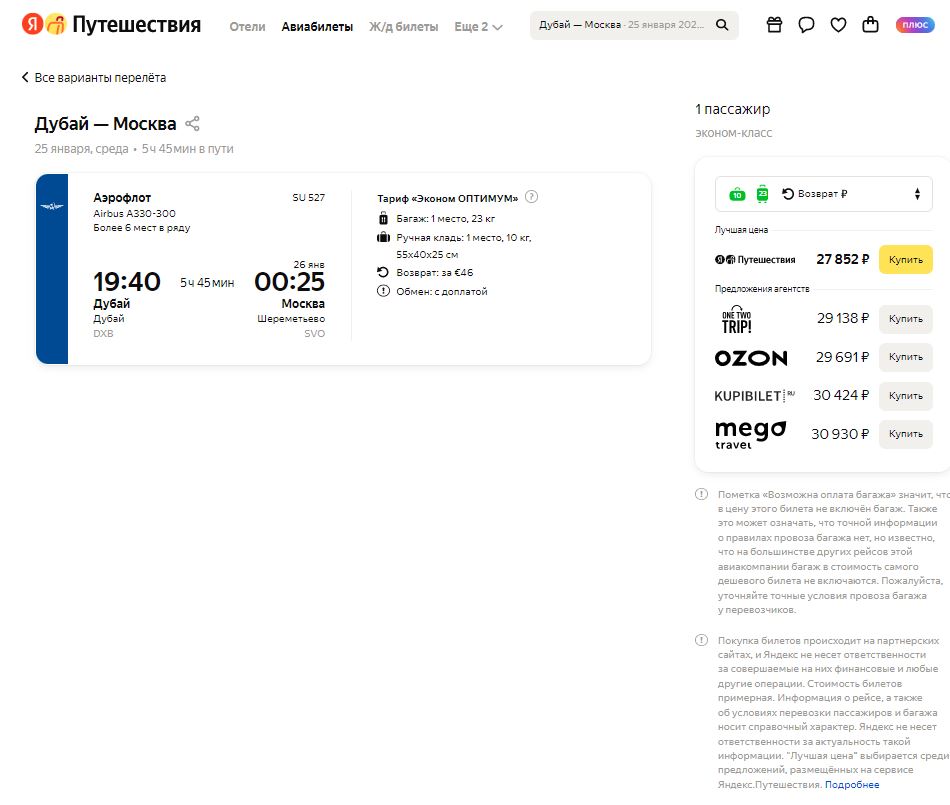Buy from Mego Travel for 30 930 ₽
This screenshot has width=950, height=805.
906,434
